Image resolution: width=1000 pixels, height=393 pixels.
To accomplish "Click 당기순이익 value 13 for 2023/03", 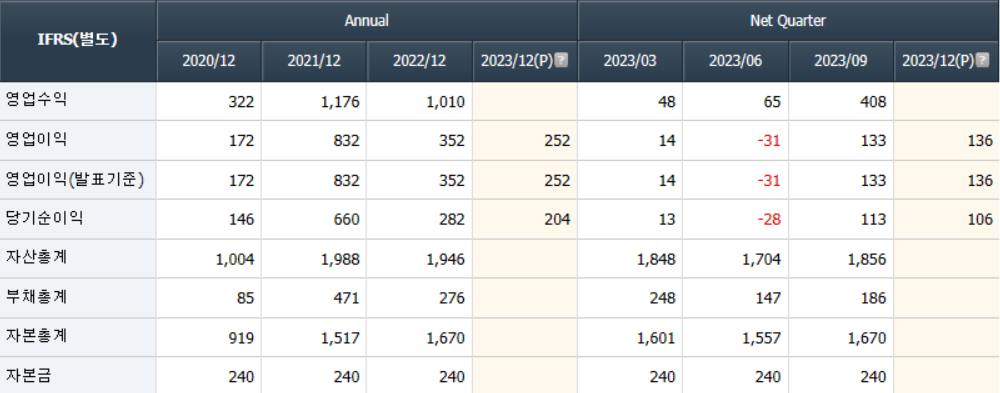I will [x=667, y=219].
